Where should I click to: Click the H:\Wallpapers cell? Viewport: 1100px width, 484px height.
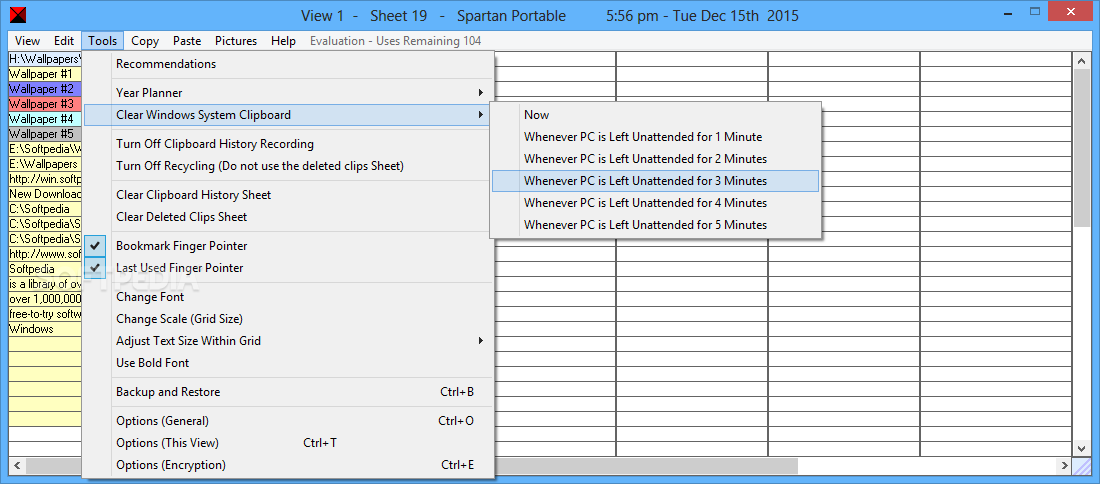tap(45, 60)
